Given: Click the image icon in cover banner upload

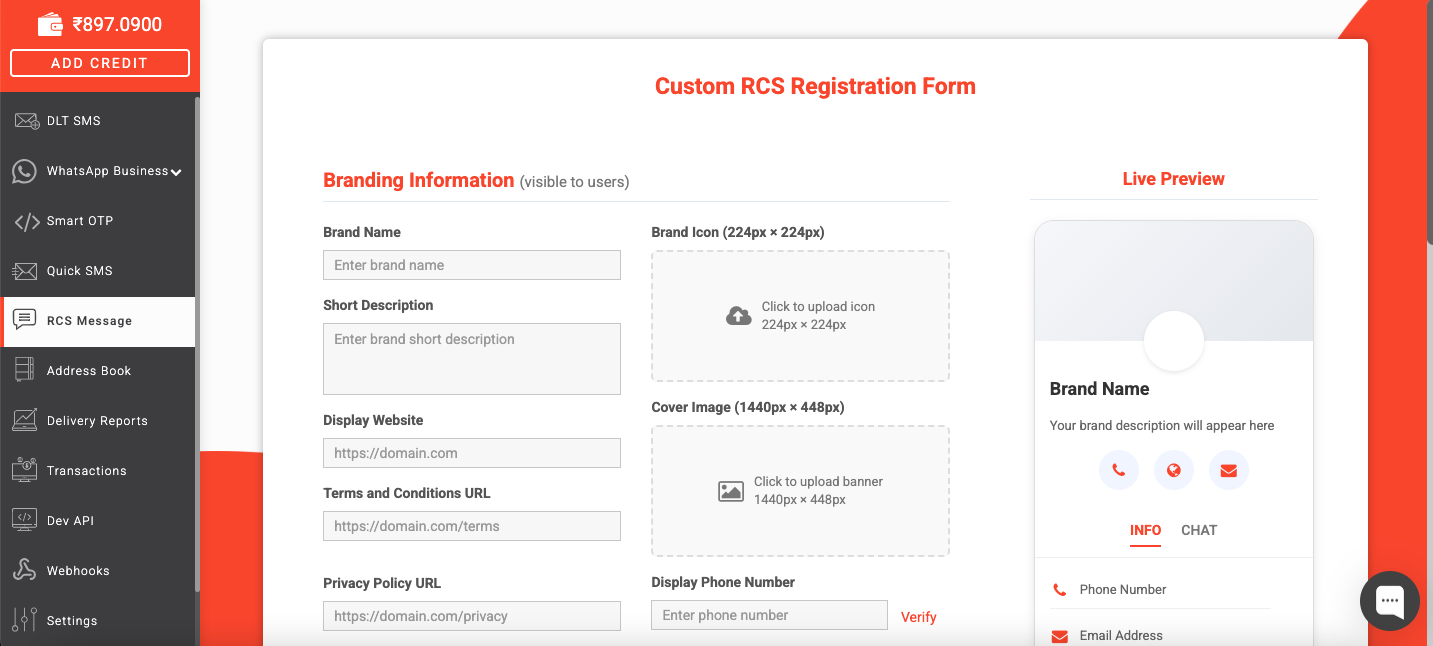Looking at the screenshot, I should (x=731, y=491).
